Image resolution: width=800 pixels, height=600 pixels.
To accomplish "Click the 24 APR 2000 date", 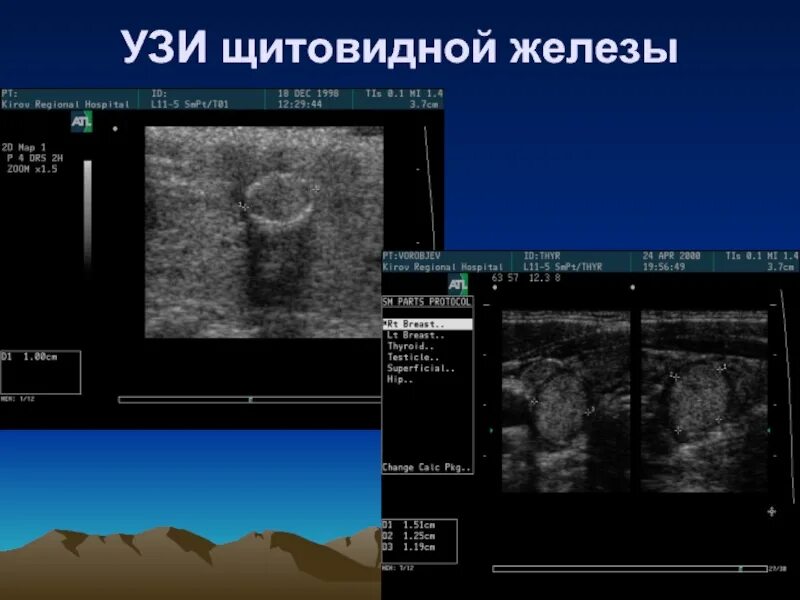I will click(671, 256).
